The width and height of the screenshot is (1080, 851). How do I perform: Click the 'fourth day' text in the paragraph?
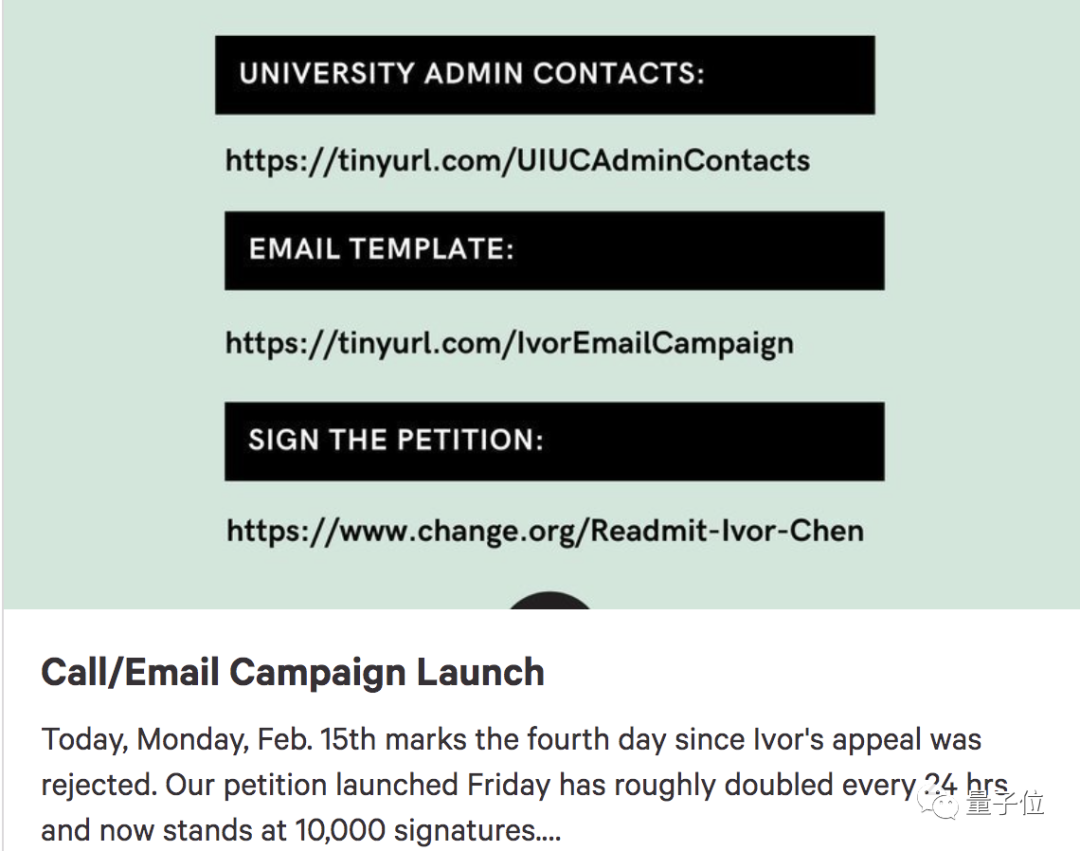(x=634, y=741)
